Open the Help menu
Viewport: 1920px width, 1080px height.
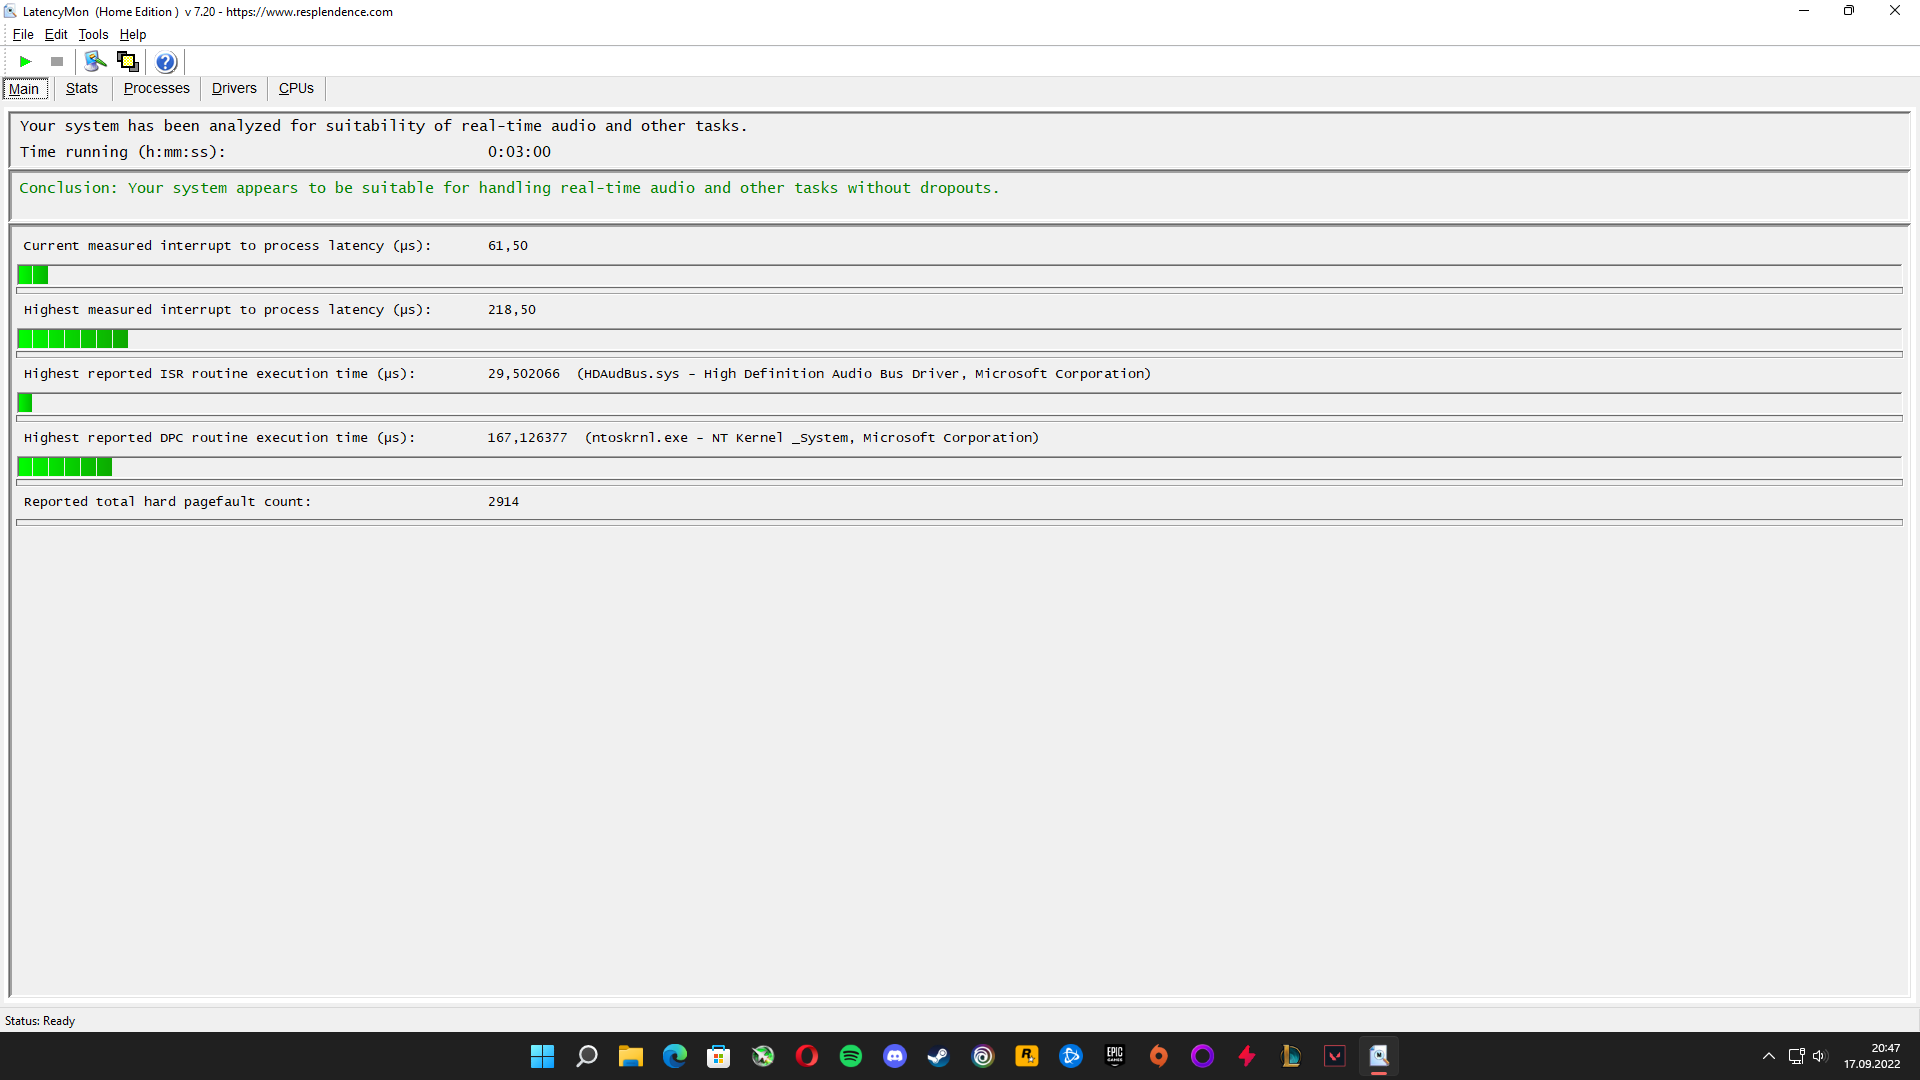133,34
